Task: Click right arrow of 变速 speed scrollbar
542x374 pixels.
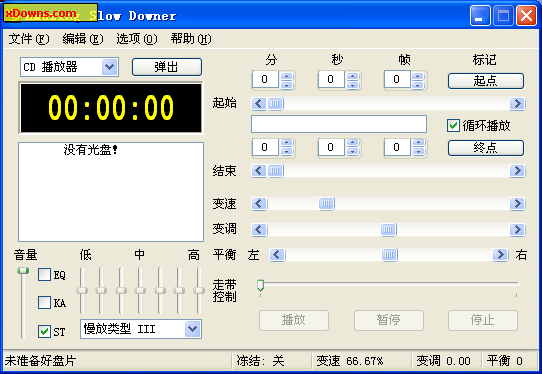Action: click(x=517, y=204)
